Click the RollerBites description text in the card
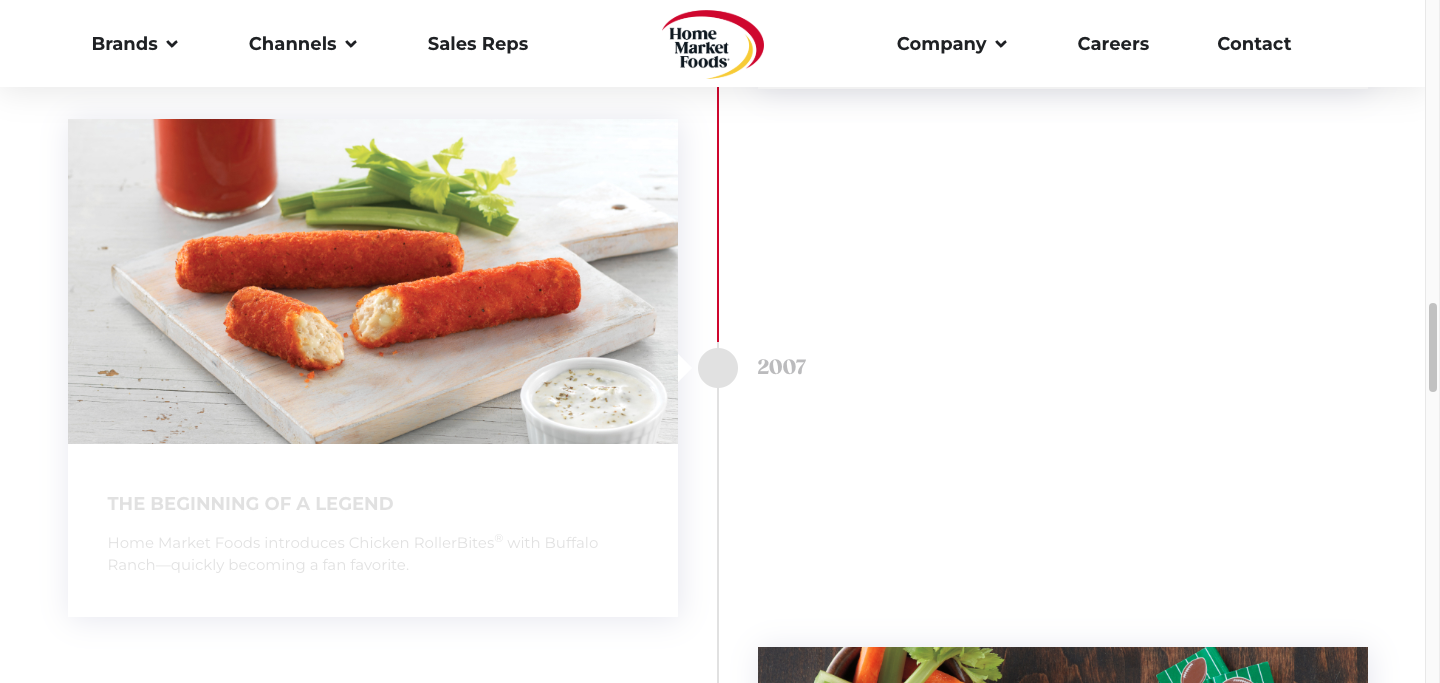The image size is (1440, 683). click(x=353, y=554)
